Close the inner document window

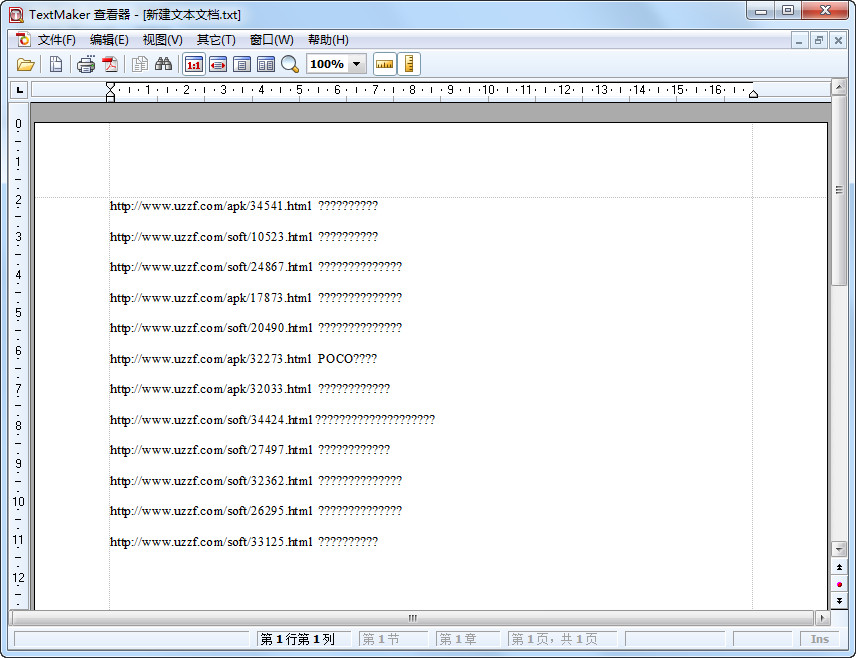click(838, 40)
